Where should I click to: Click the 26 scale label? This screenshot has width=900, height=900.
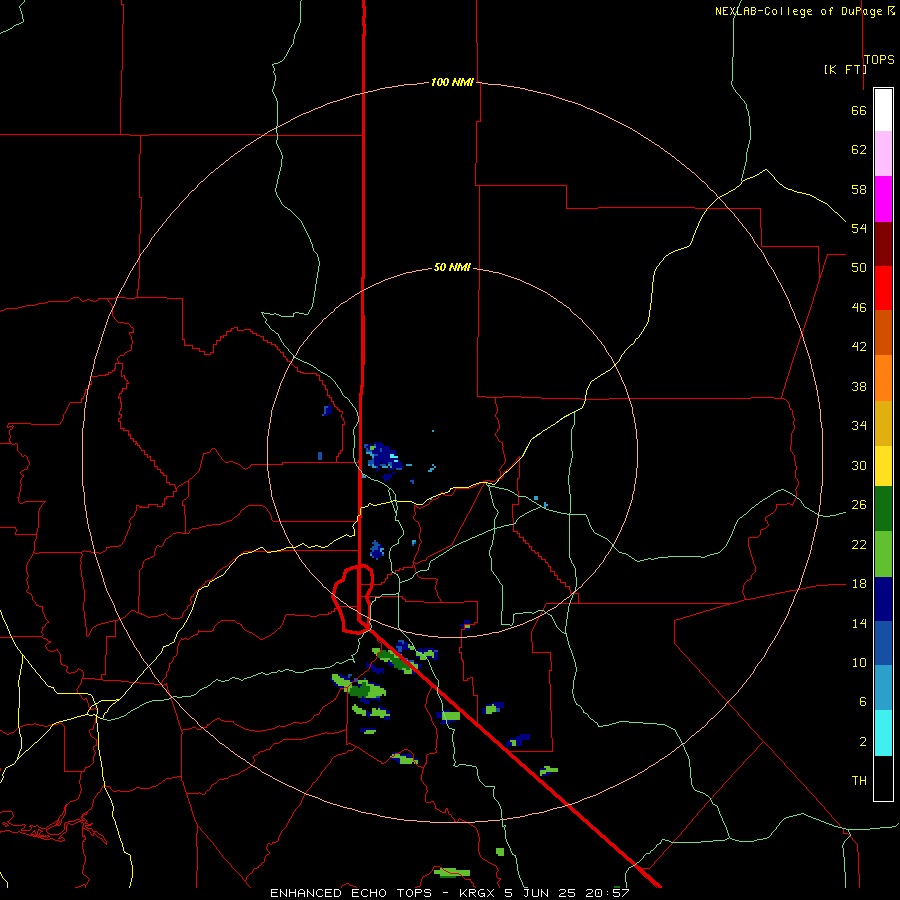[859, 505]
